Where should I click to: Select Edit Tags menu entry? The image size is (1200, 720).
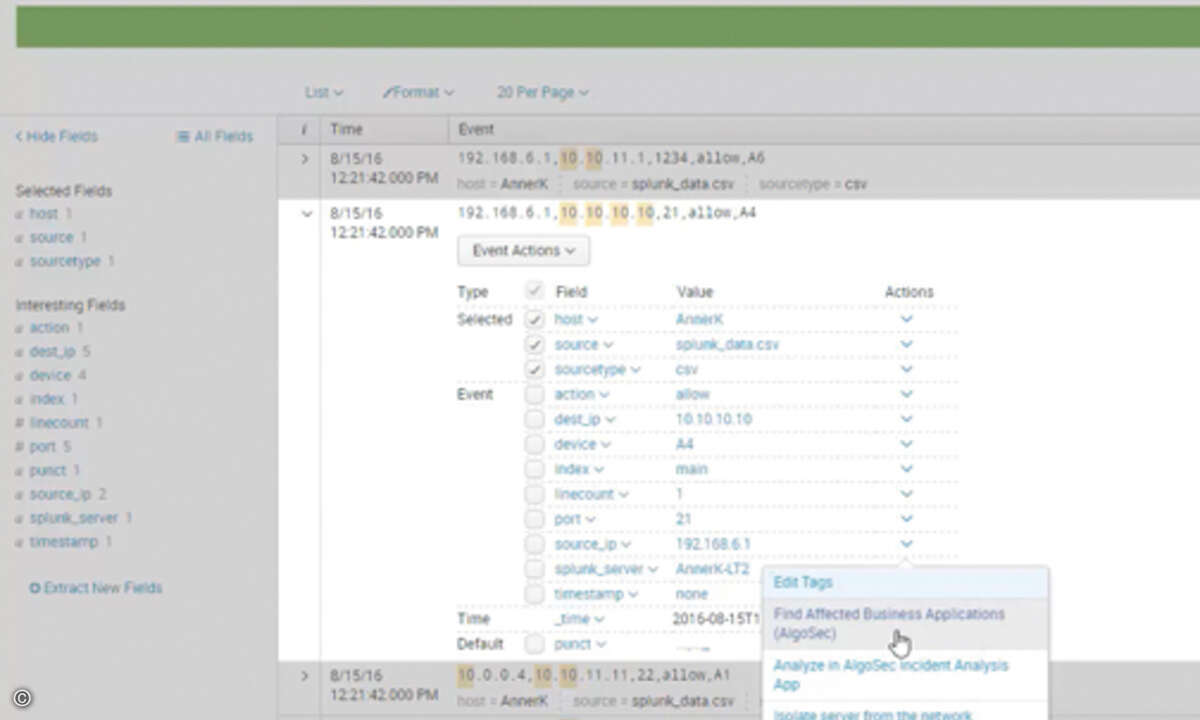point(905,582)
